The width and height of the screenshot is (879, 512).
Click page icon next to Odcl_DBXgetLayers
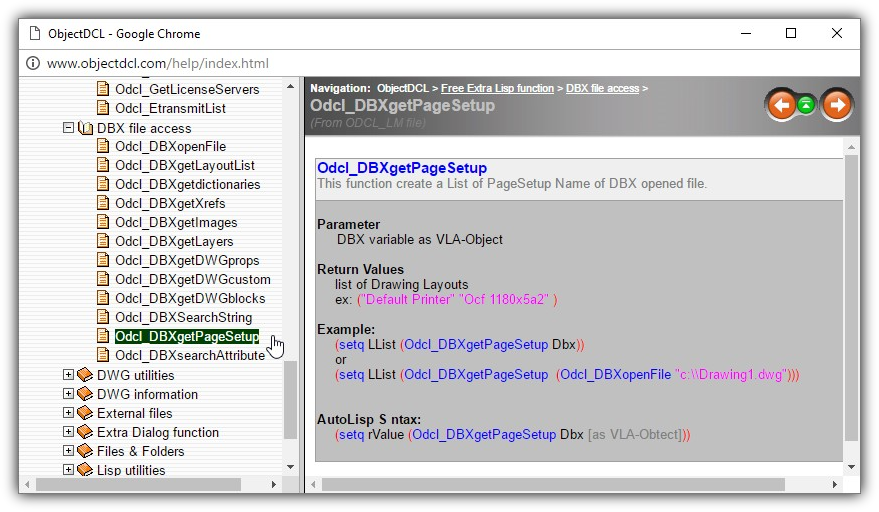coord(103,241)
